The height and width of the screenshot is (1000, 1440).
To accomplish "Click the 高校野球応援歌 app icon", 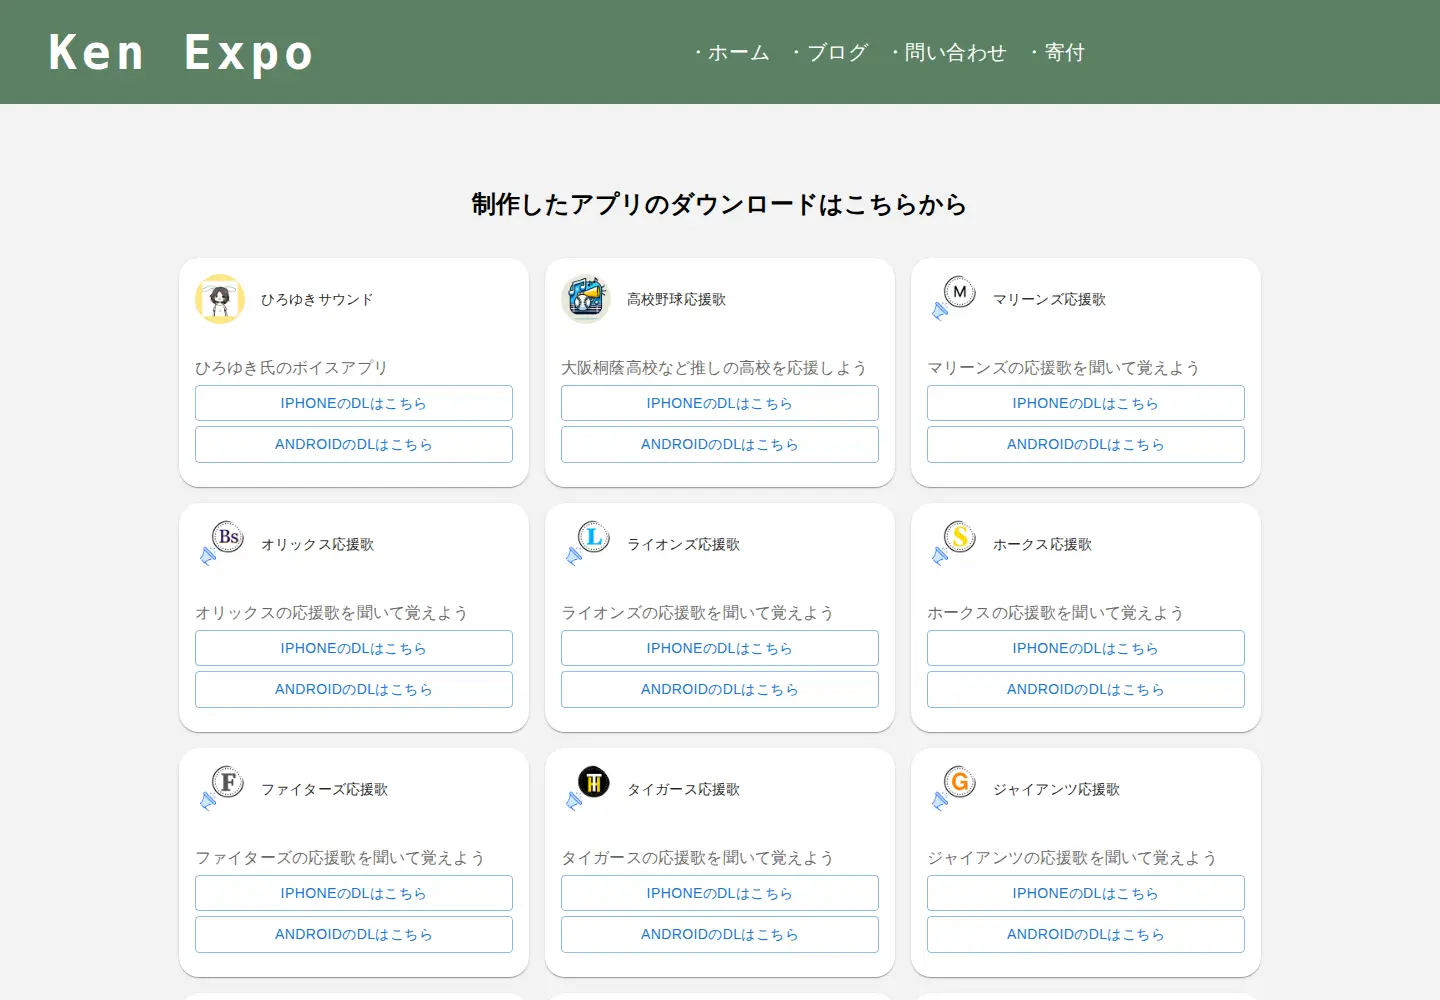I will [x=586, y=299].
